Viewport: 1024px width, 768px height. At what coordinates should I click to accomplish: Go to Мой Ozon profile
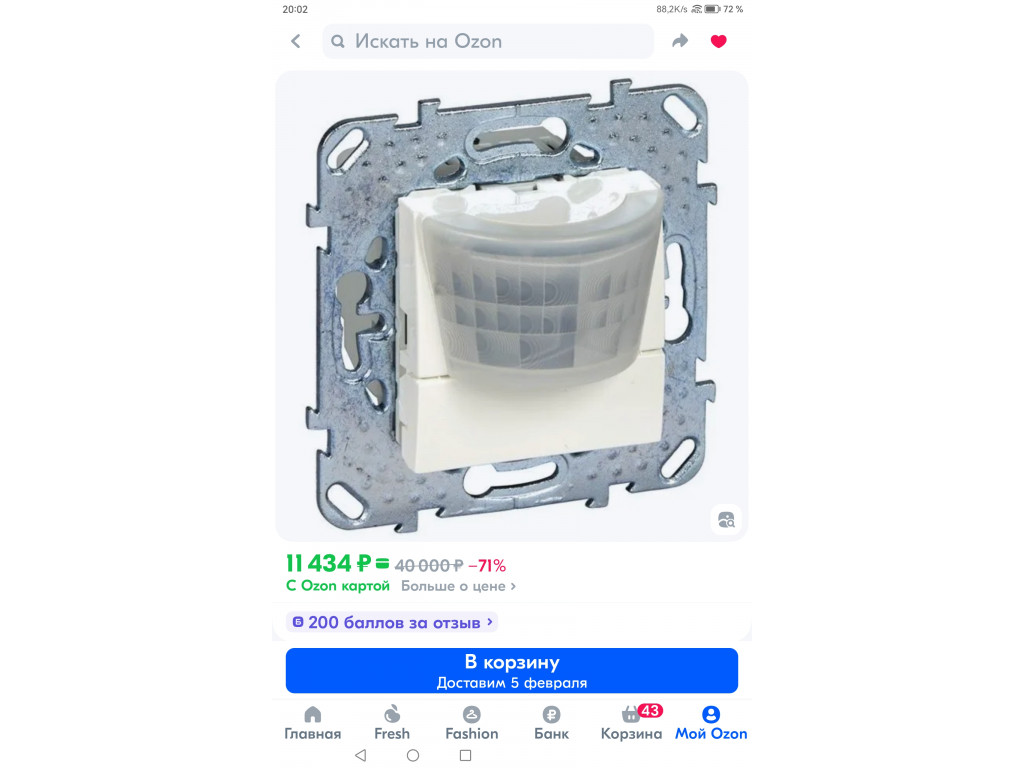pos(711,724)
